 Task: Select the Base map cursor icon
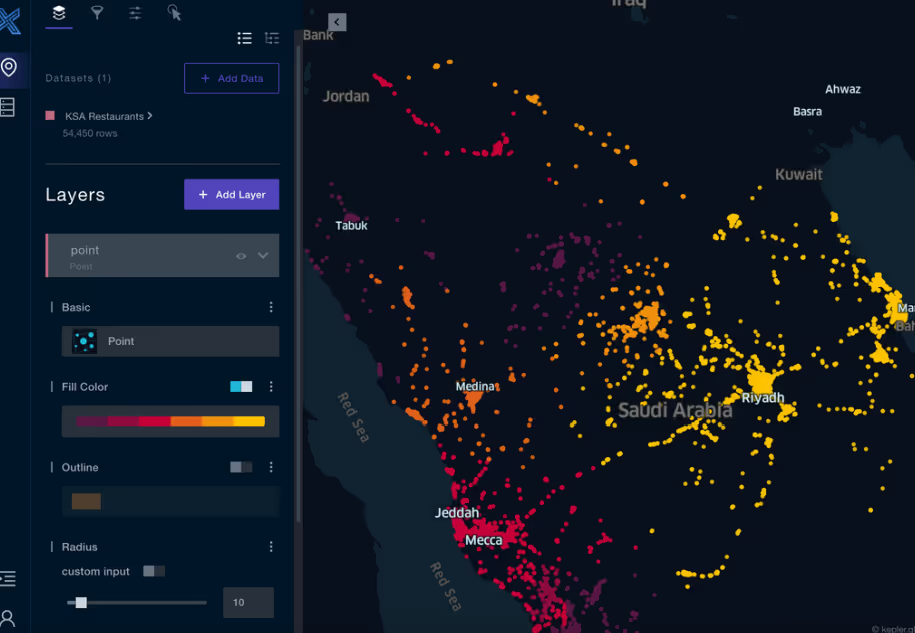pos(173,14)
